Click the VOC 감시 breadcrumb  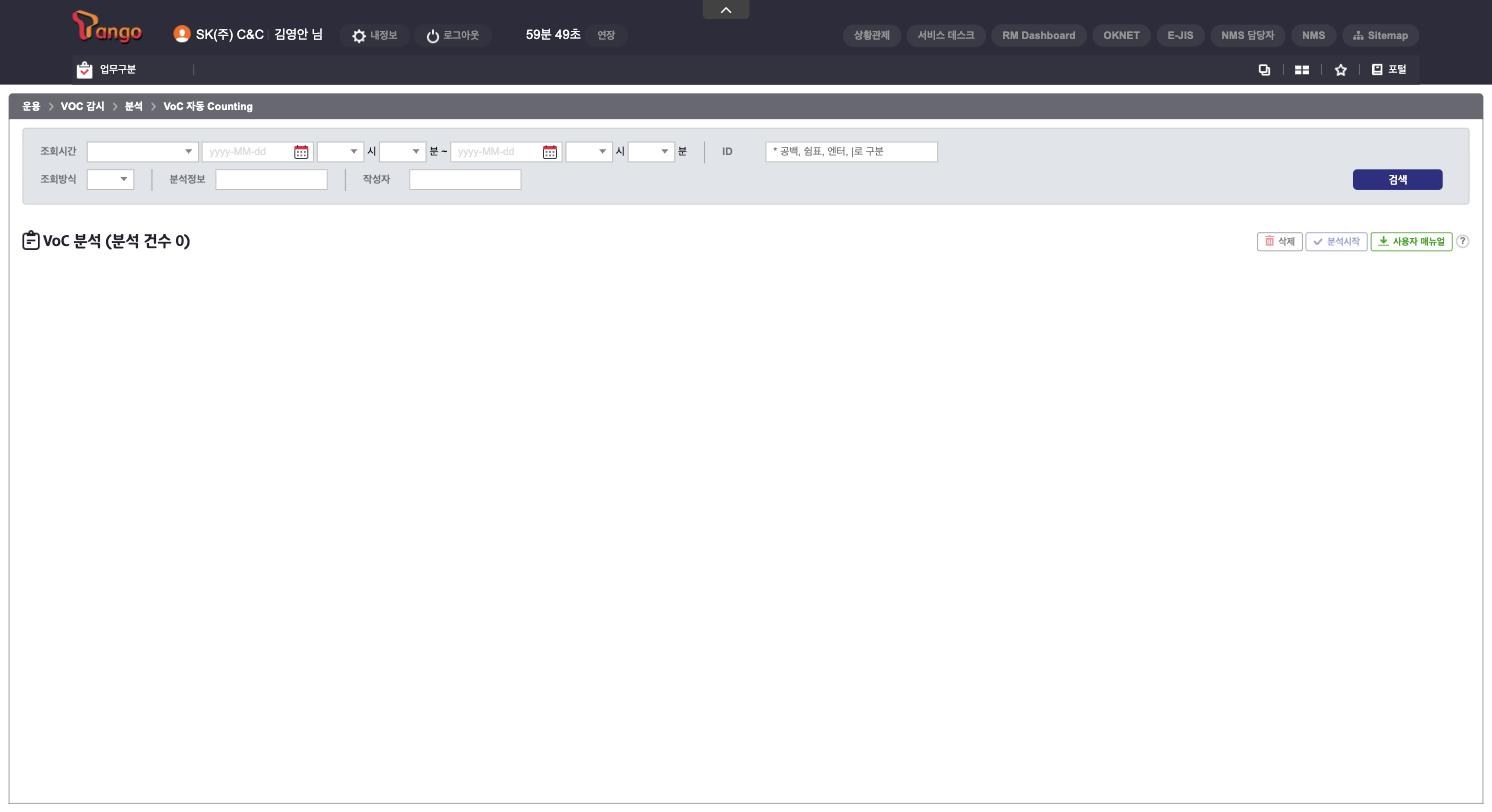[x=82, y=107]
